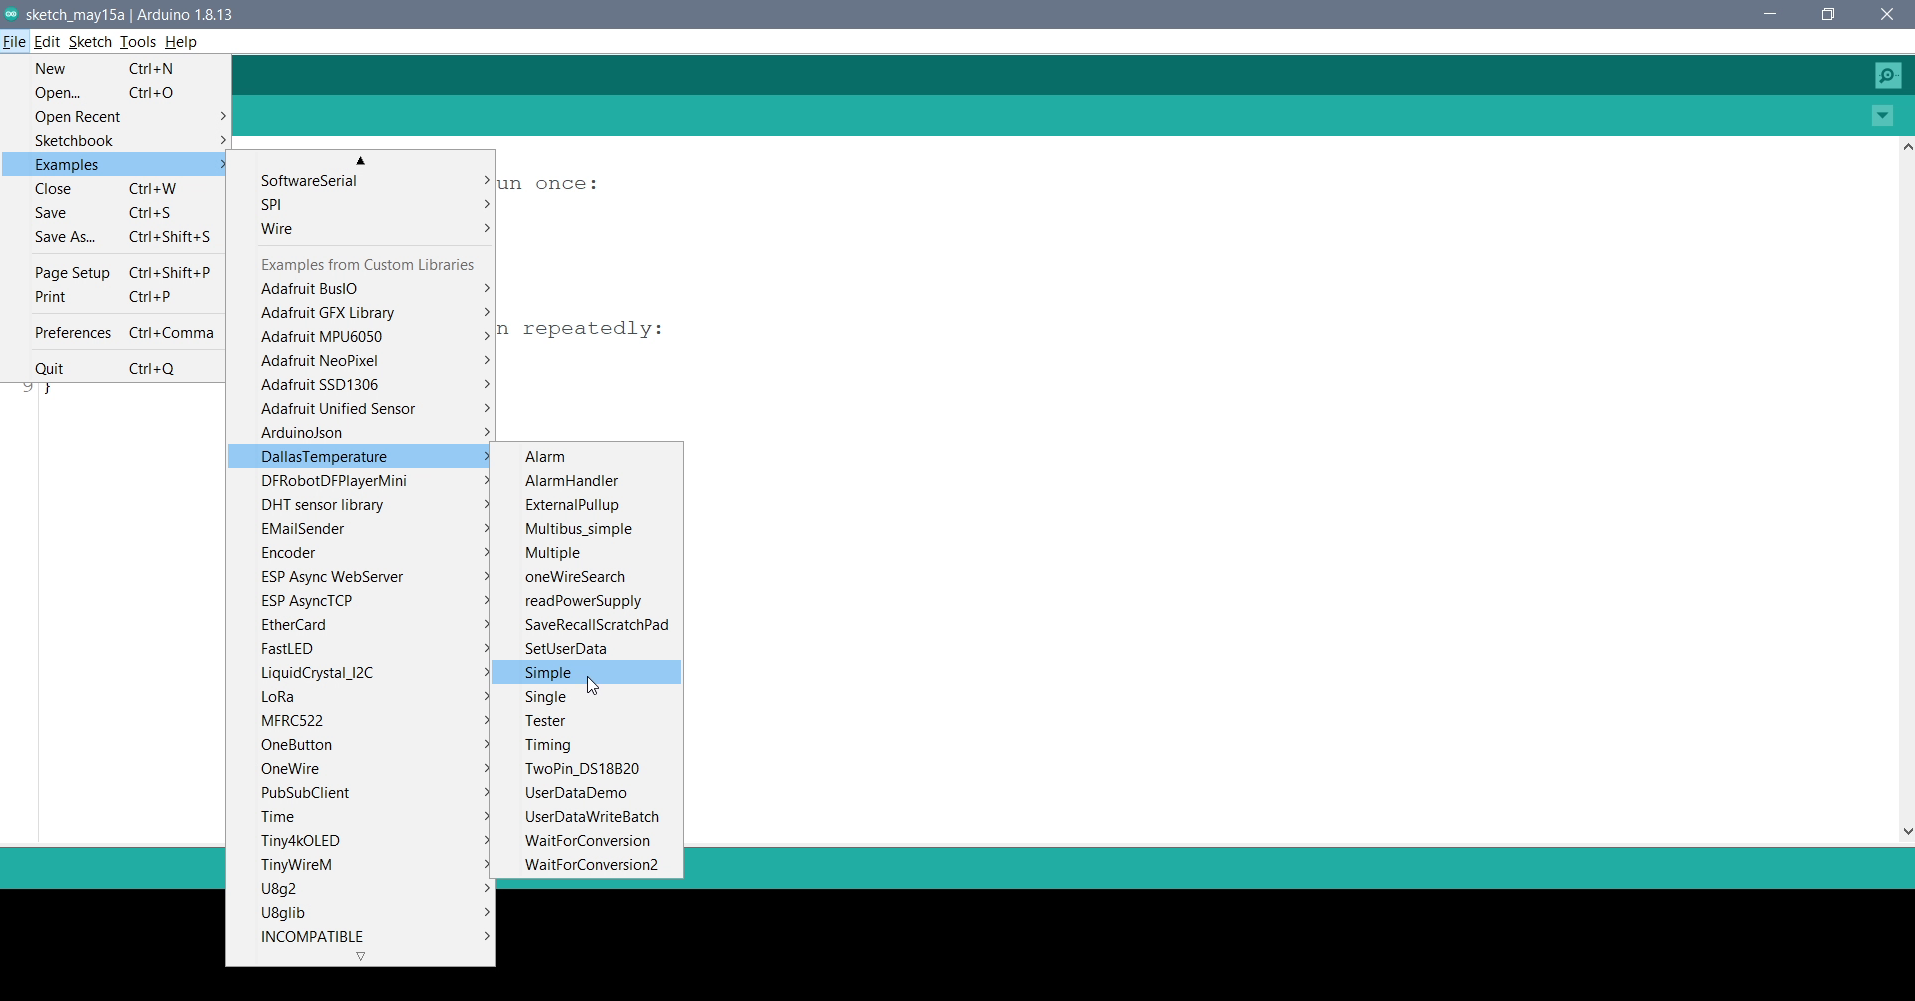1915x1001 pixels.
Task: Expand Encoder examples submenu
Action: click(x=361, y=553)
